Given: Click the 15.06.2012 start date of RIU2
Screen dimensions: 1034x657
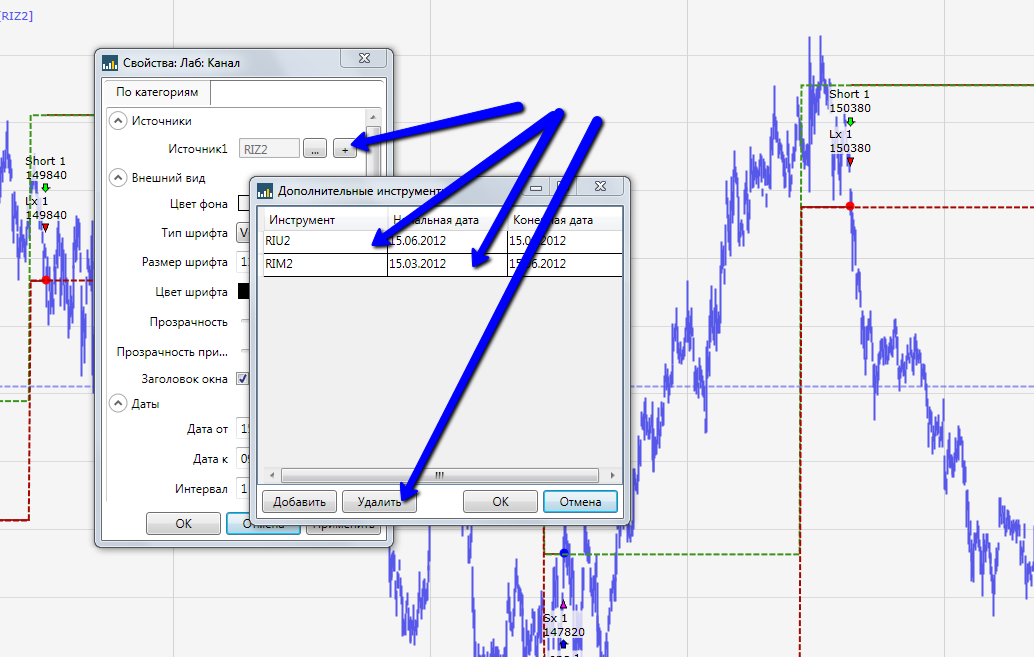Looking at the screenshot, I should tap(417, 241).
